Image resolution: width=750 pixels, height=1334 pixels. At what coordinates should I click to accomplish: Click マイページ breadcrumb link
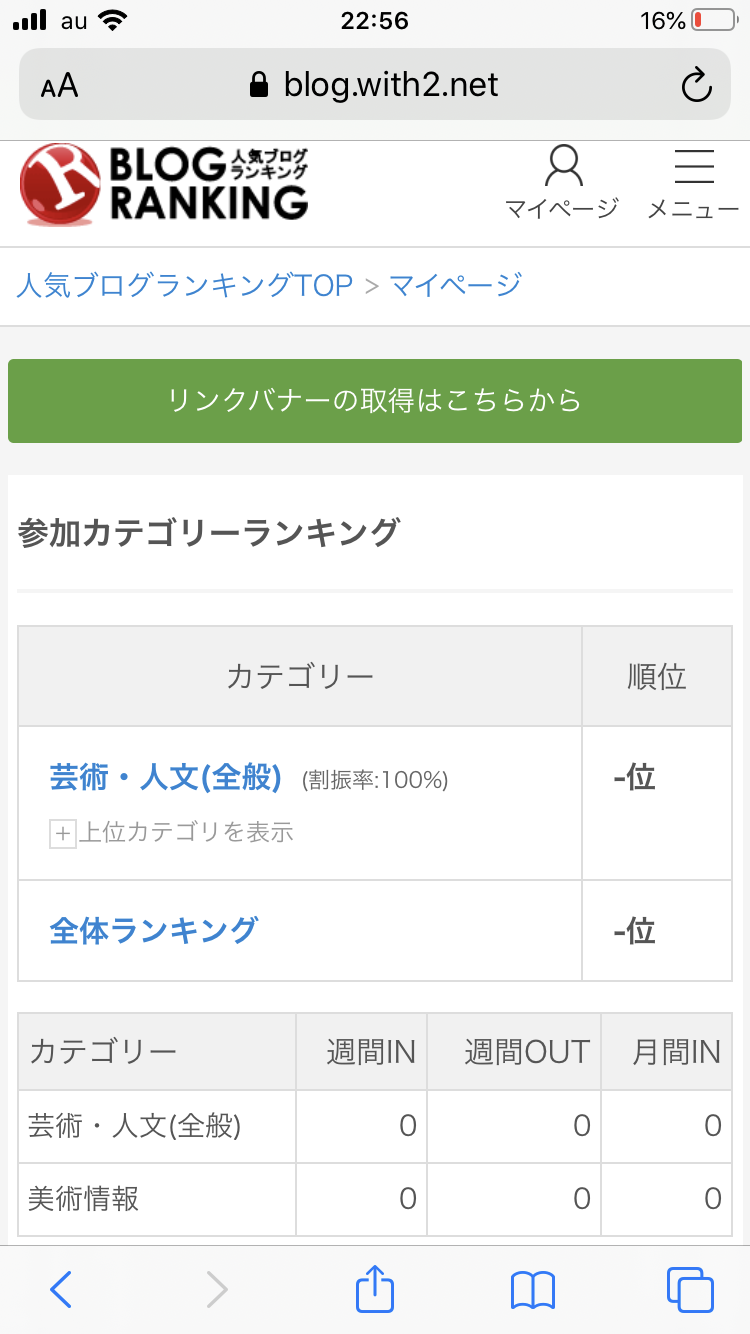[455, 285]
